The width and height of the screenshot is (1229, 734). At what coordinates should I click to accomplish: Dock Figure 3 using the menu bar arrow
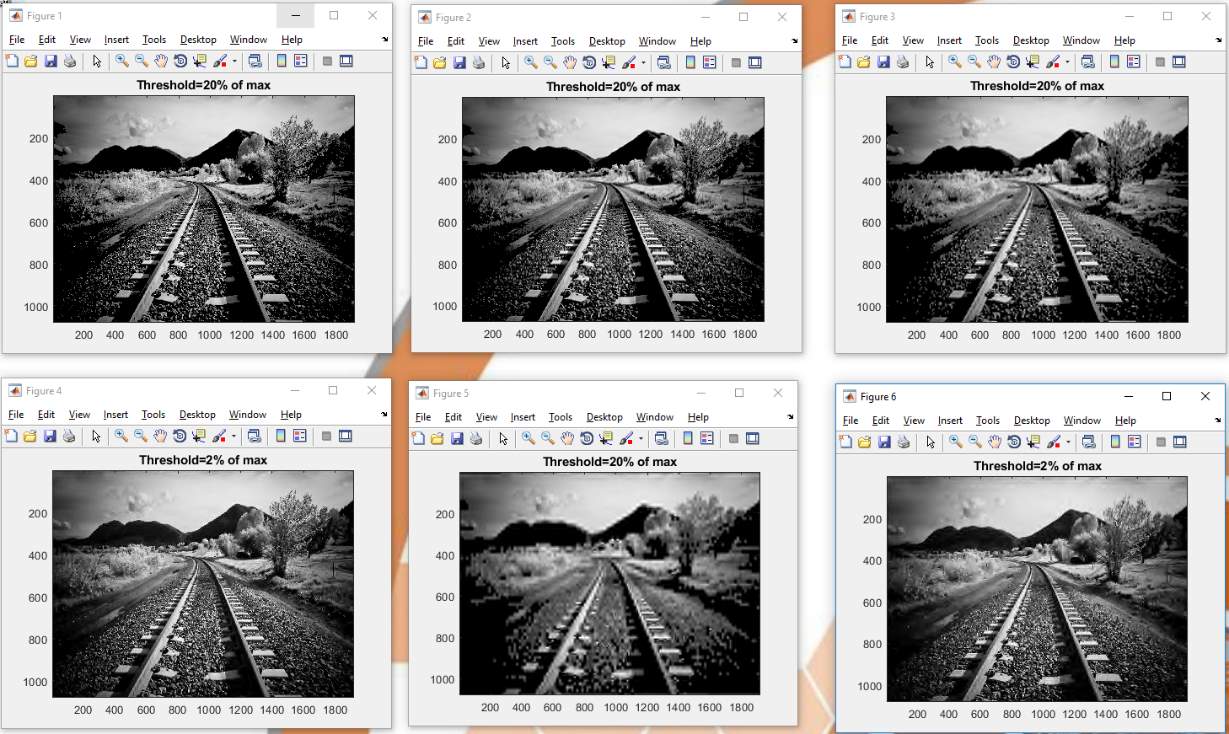pos(1220,40)
